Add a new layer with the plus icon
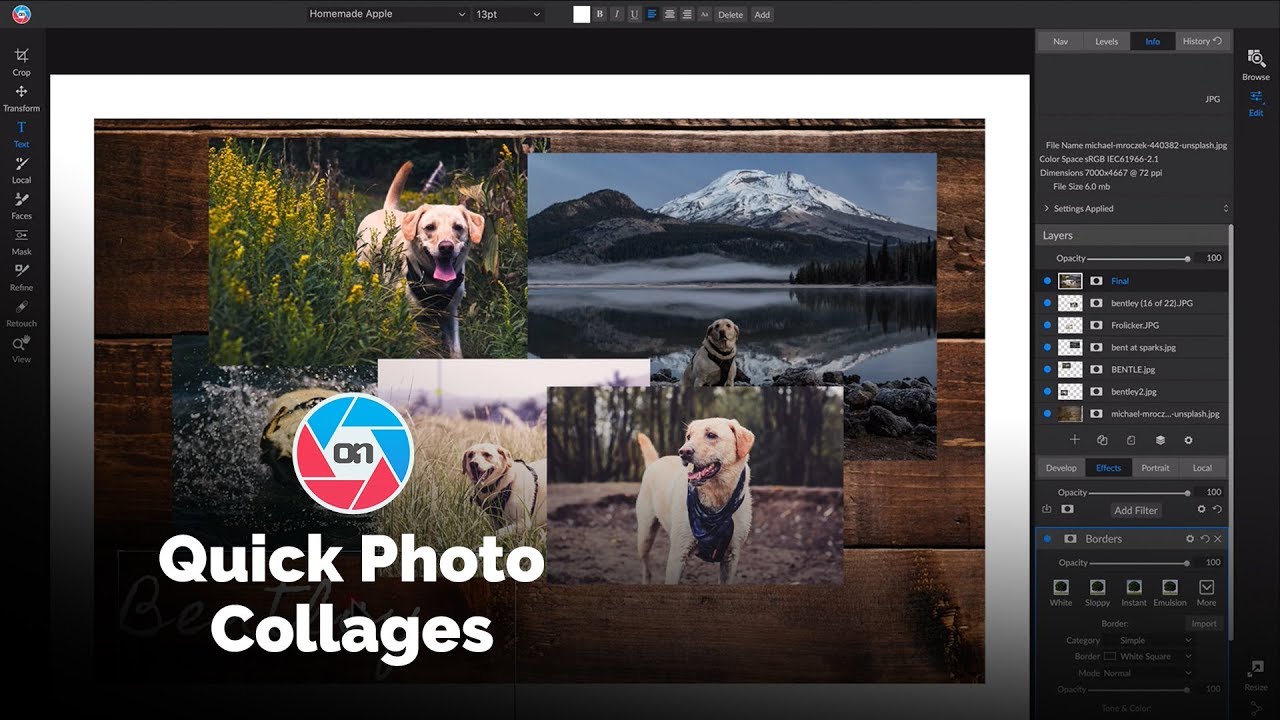The image size is (1280, 720). [1075, 439]
